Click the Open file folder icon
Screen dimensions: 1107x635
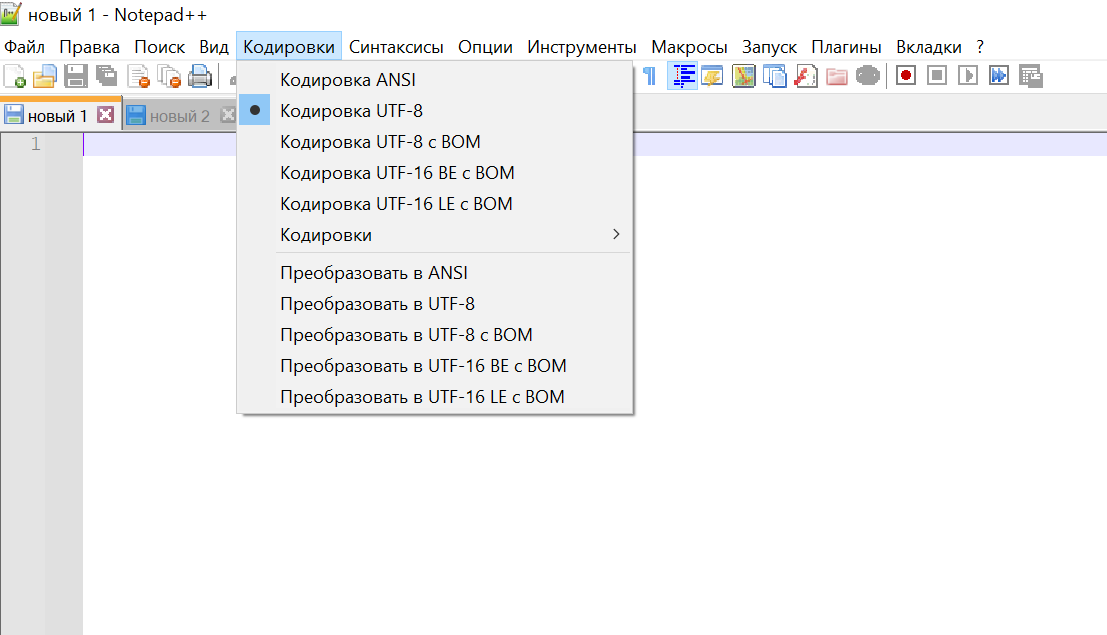pos(44,76)
